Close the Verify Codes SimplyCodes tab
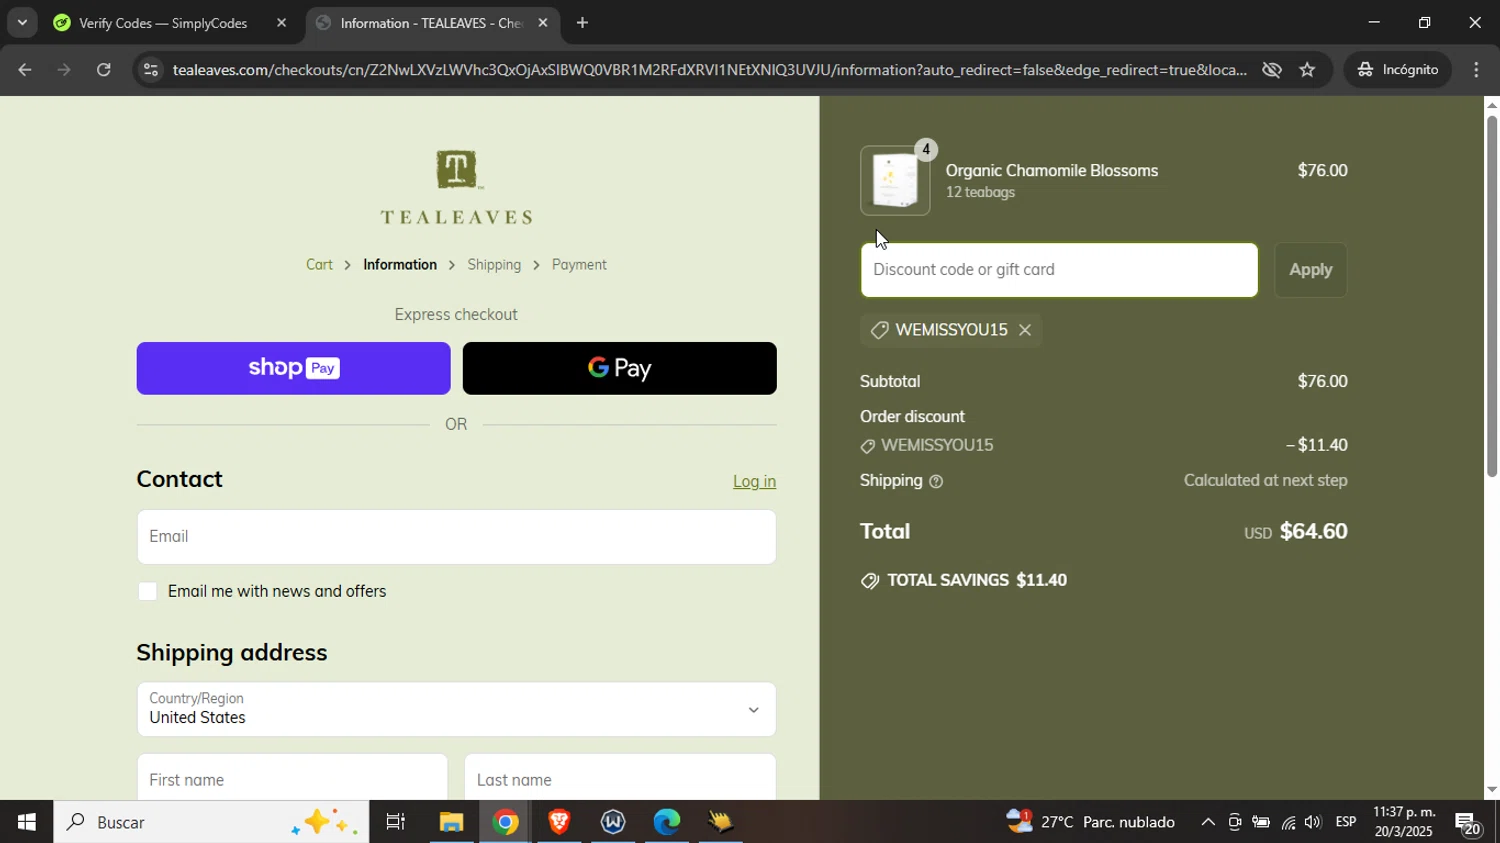 pos(281,23)
